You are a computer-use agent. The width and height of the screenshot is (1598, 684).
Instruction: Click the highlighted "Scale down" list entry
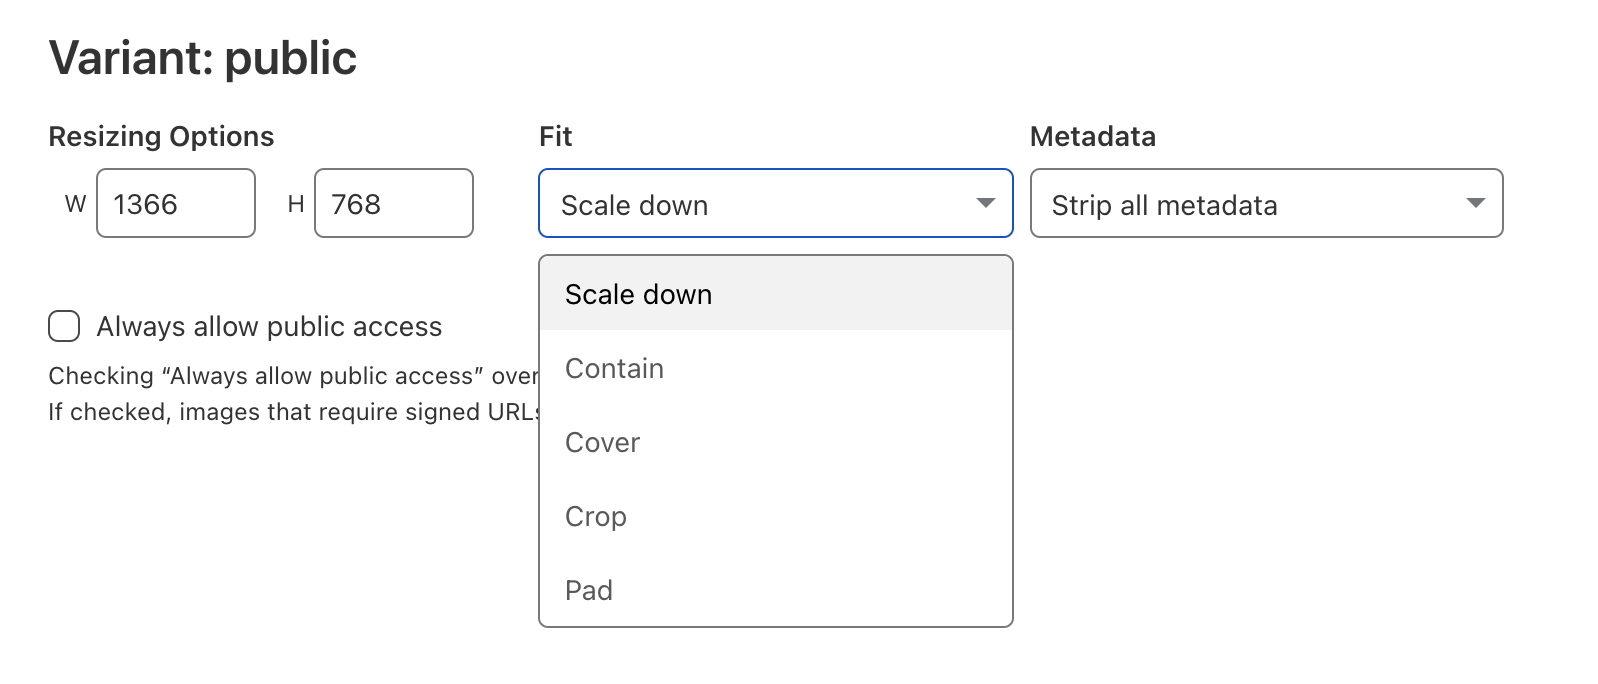(x=639, y=294)
